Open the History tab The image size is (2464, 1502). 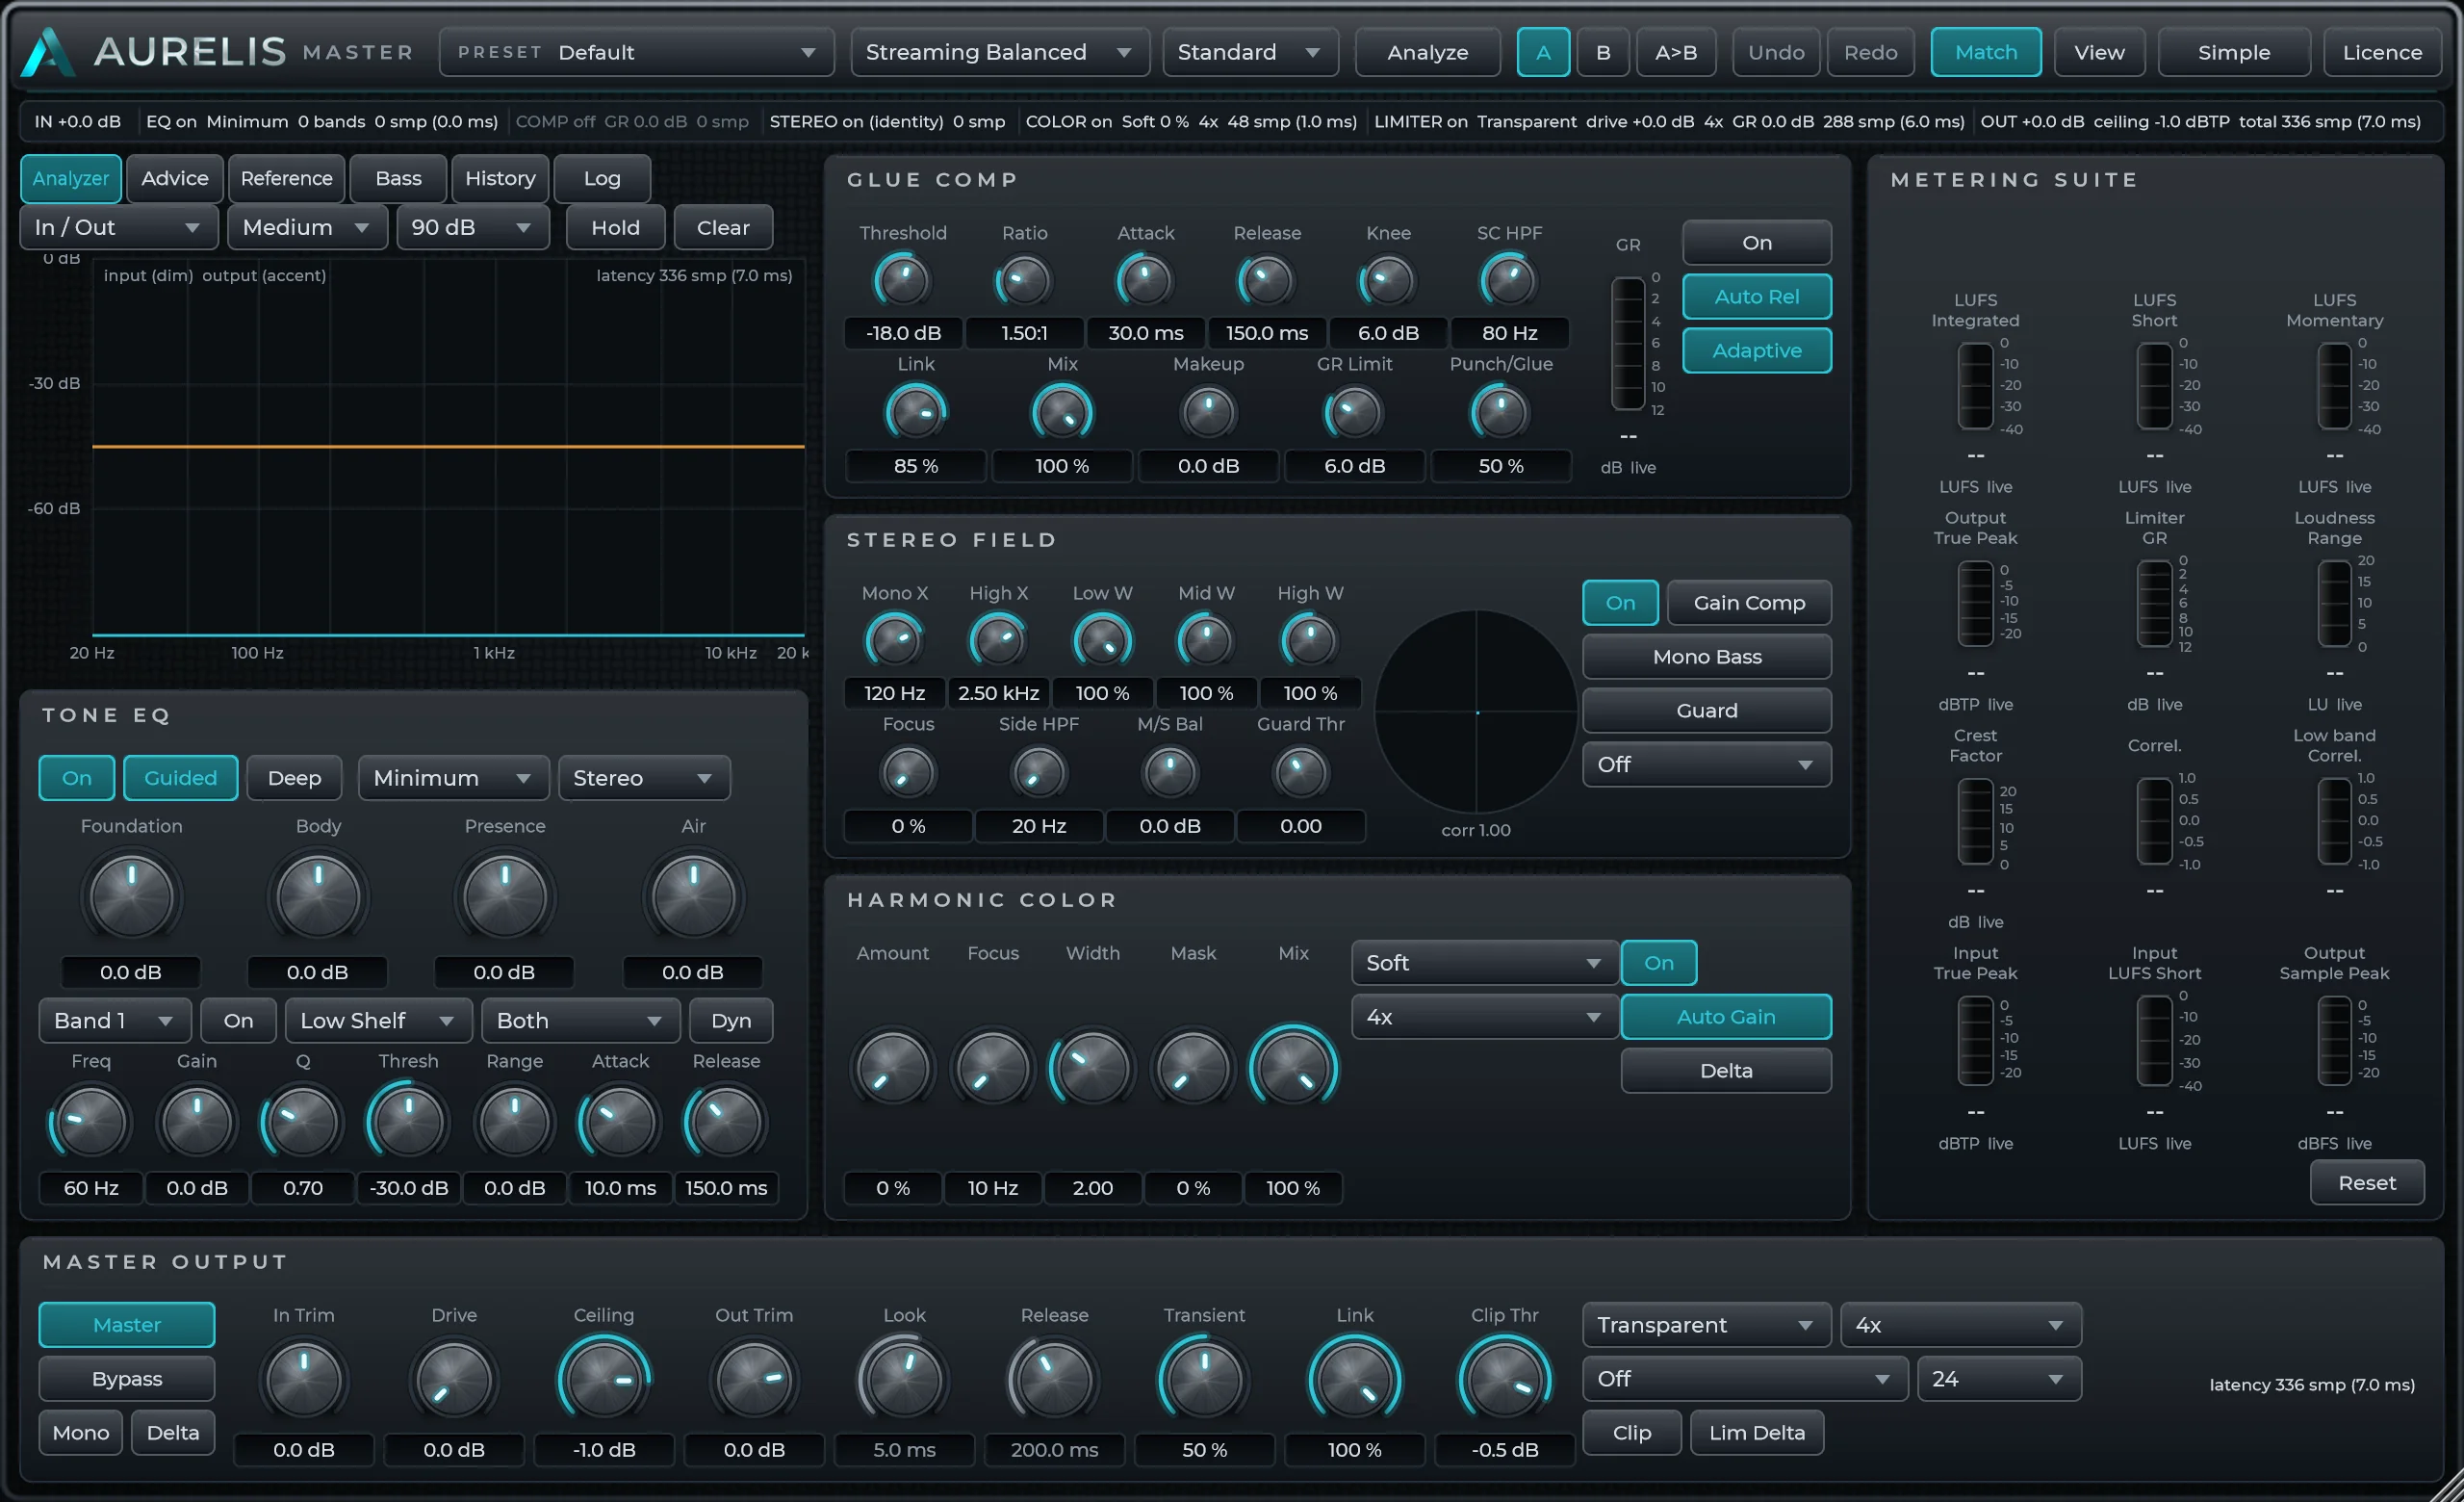pos(500,178)
